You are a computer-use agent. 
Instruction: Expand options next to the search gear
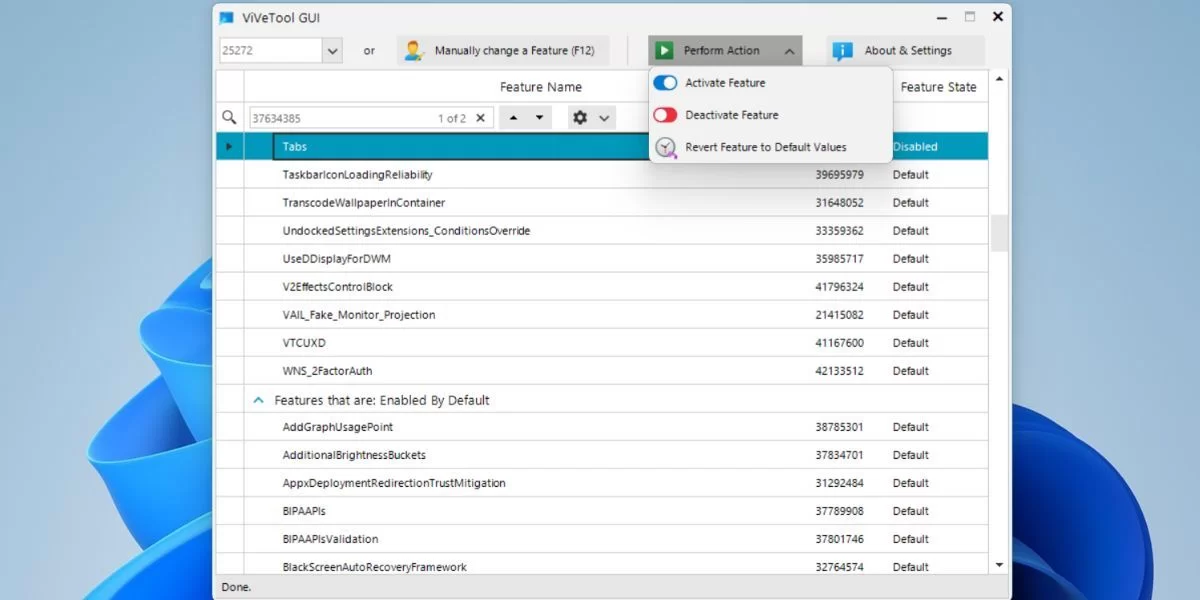tap(602, 117)
